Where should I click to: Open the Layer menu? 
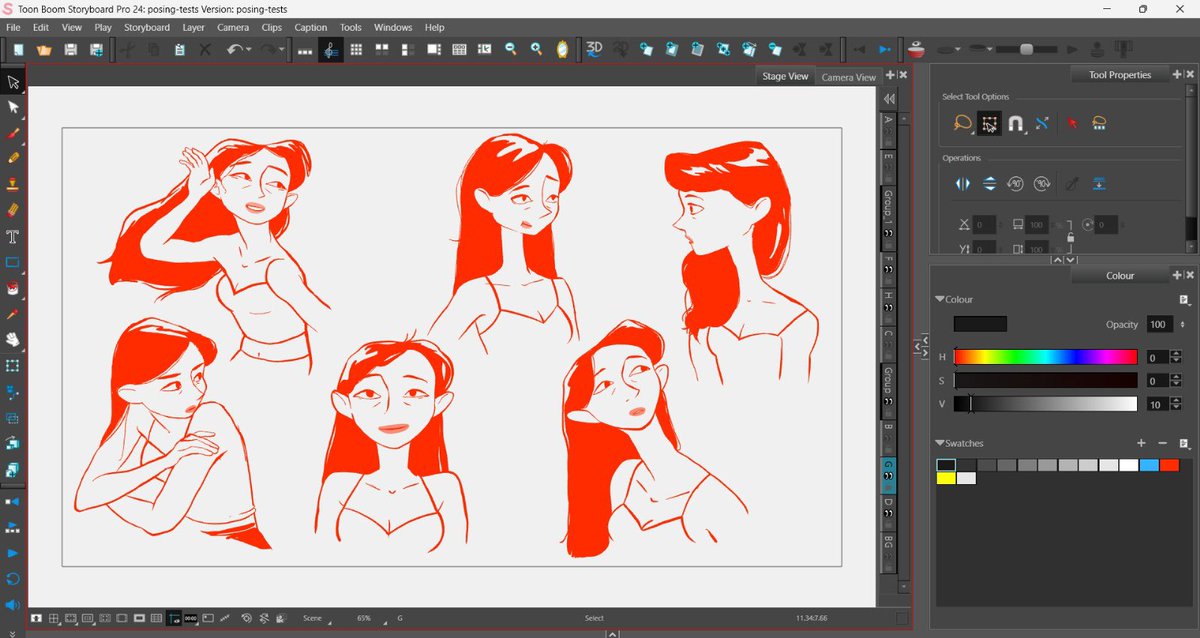point(193,27)
